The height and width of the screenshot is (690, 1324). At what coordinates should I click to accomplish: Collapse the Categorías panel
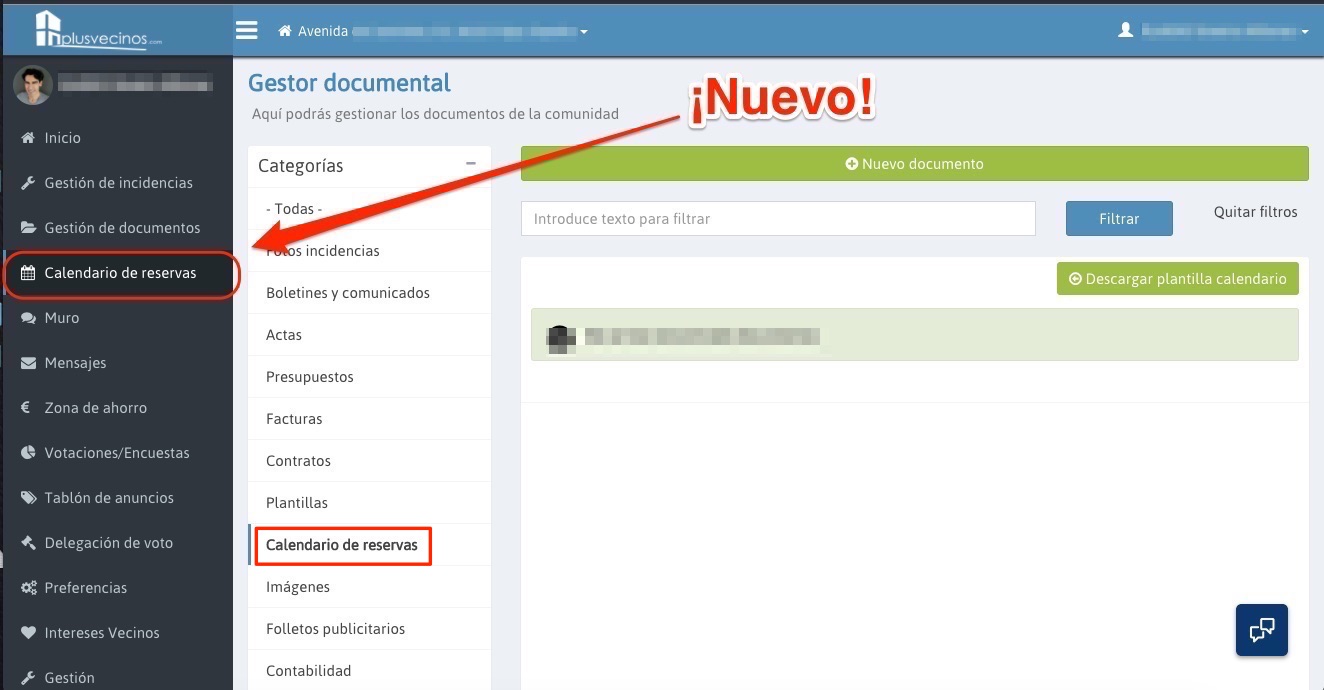tap(470, 164)
